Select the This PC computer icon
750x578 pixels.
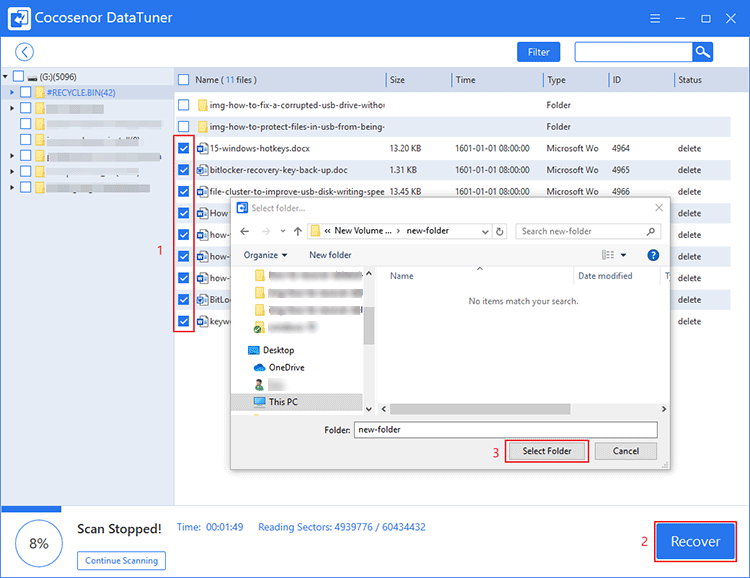click(259, 401)
